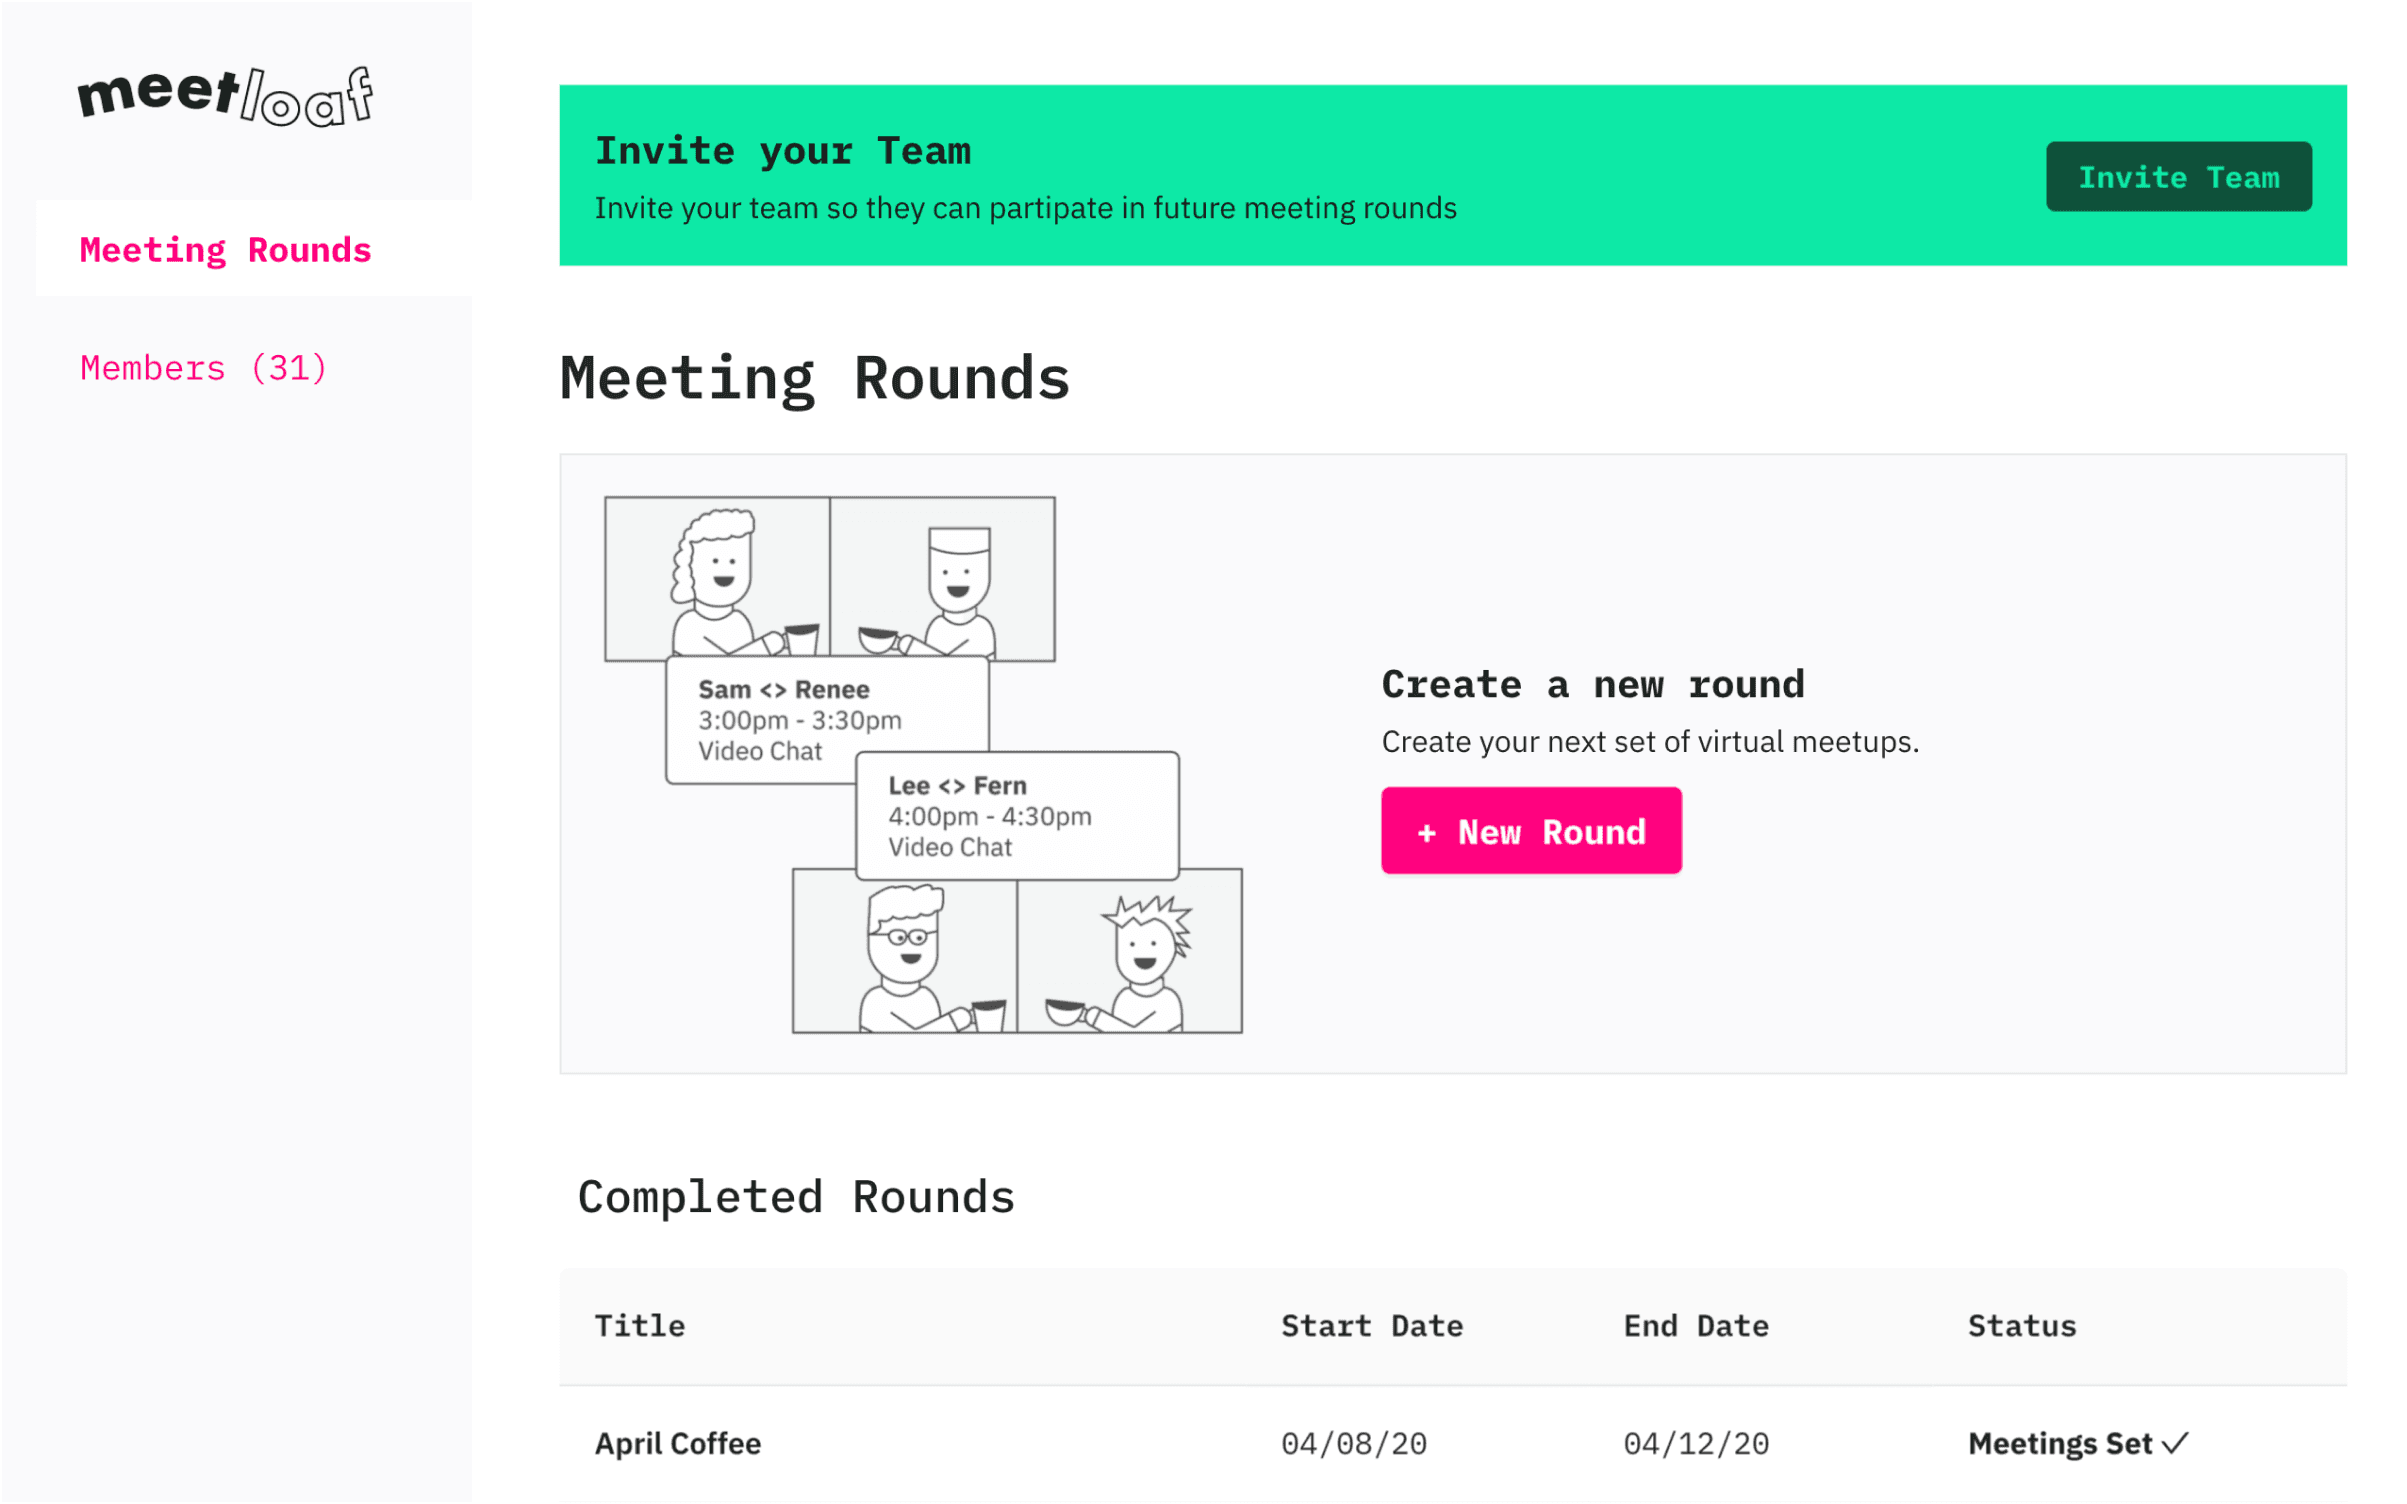
Task: Click the person wearing glasses illustration
Action: [904, 951]
